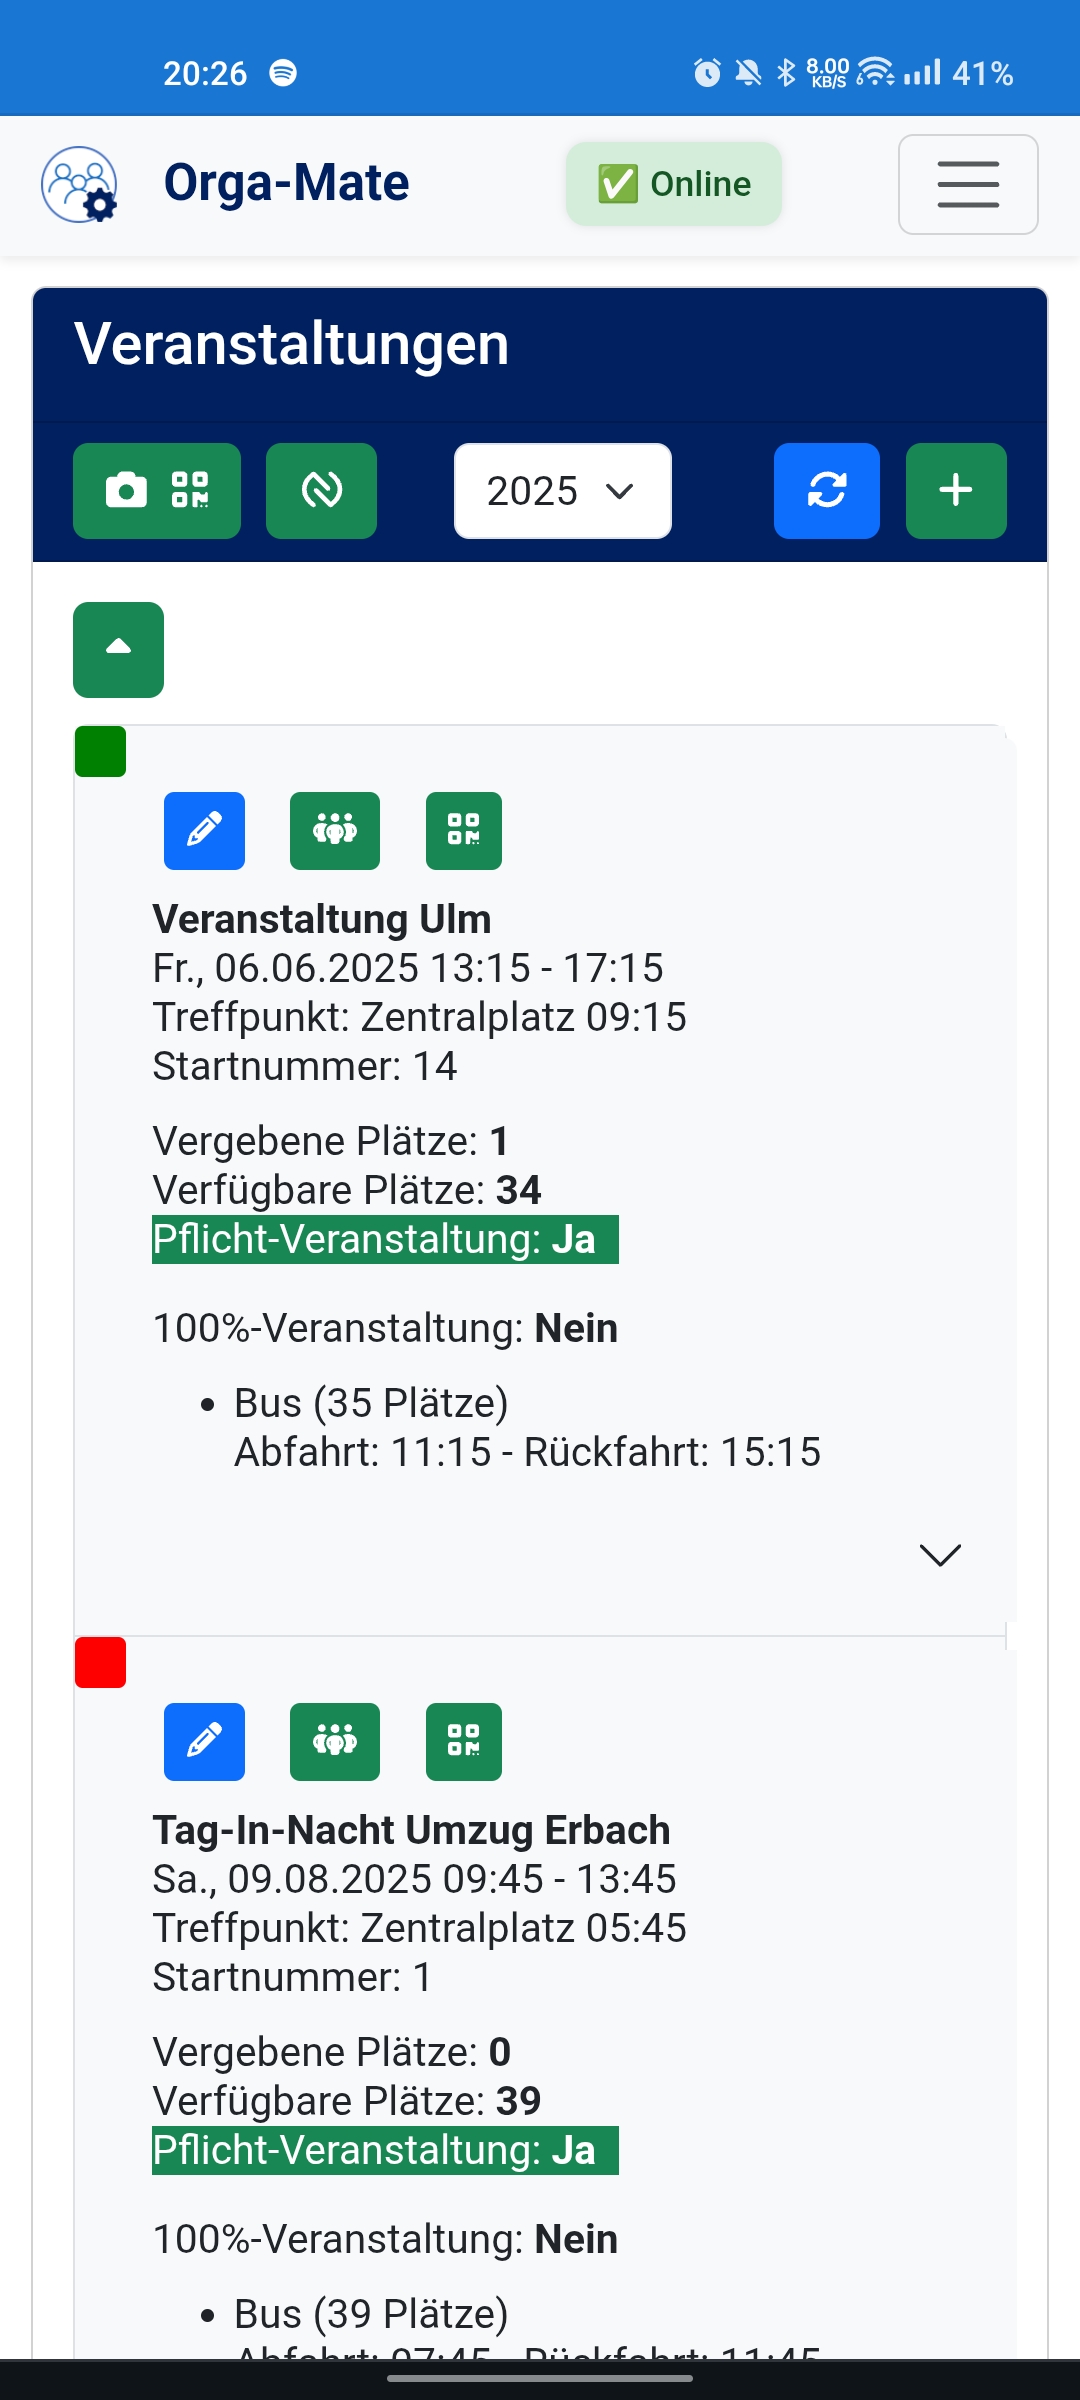
Task: Edit Veranstaltung Ulm with pencil icon
Action: pos(204,831)
